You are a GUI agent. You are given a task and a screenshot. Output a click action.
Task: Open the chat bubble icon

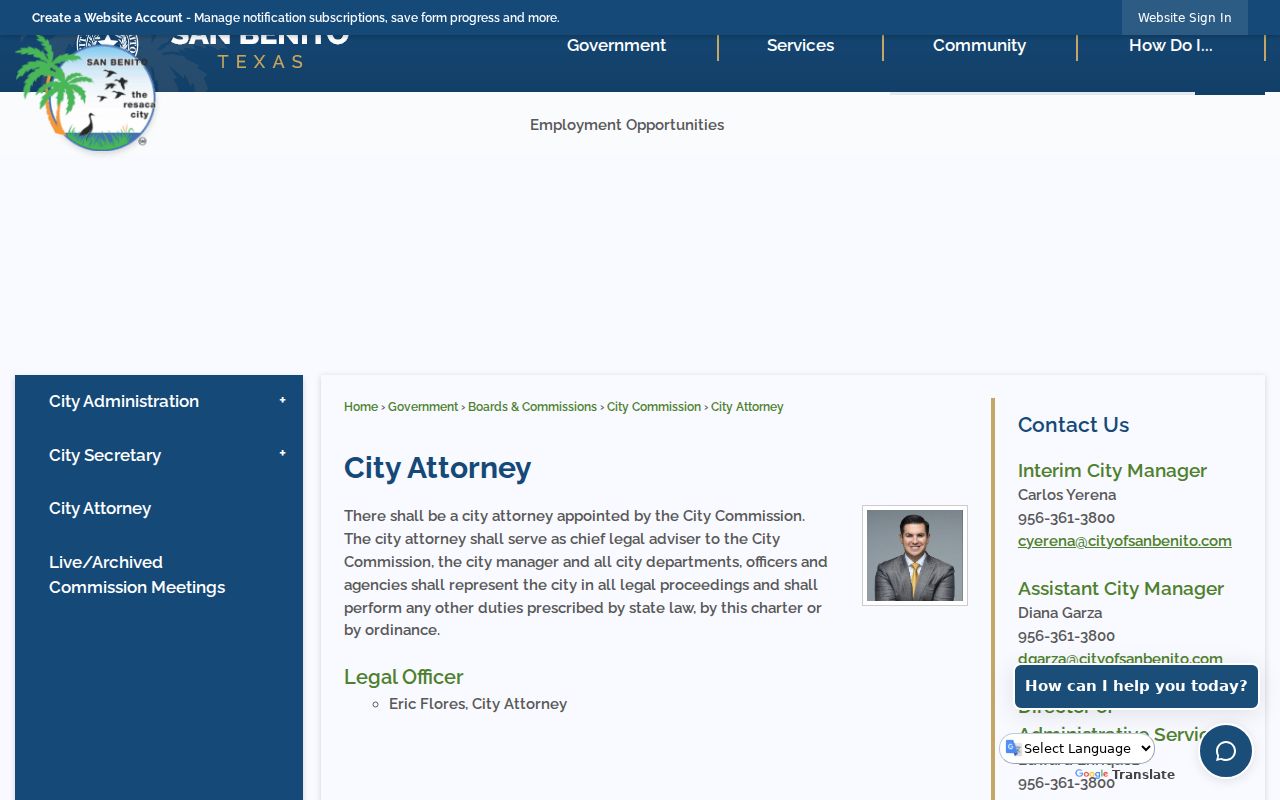pyautogui.click(x=1226, y=751)
